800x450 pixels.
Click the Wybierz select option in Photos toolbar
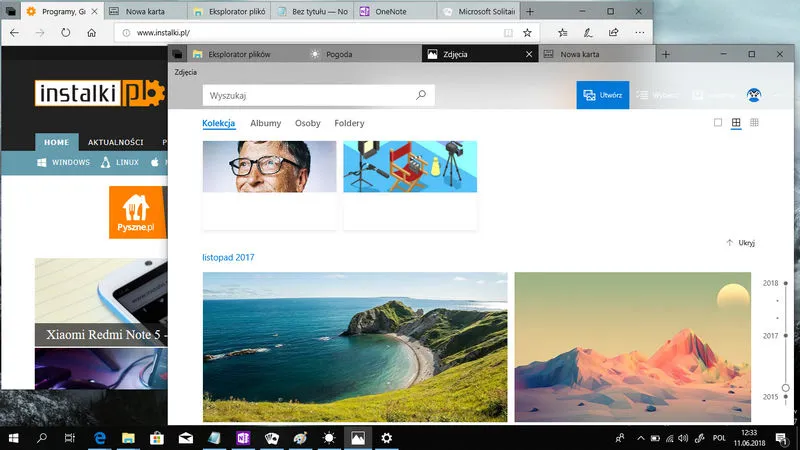point(657,95)
